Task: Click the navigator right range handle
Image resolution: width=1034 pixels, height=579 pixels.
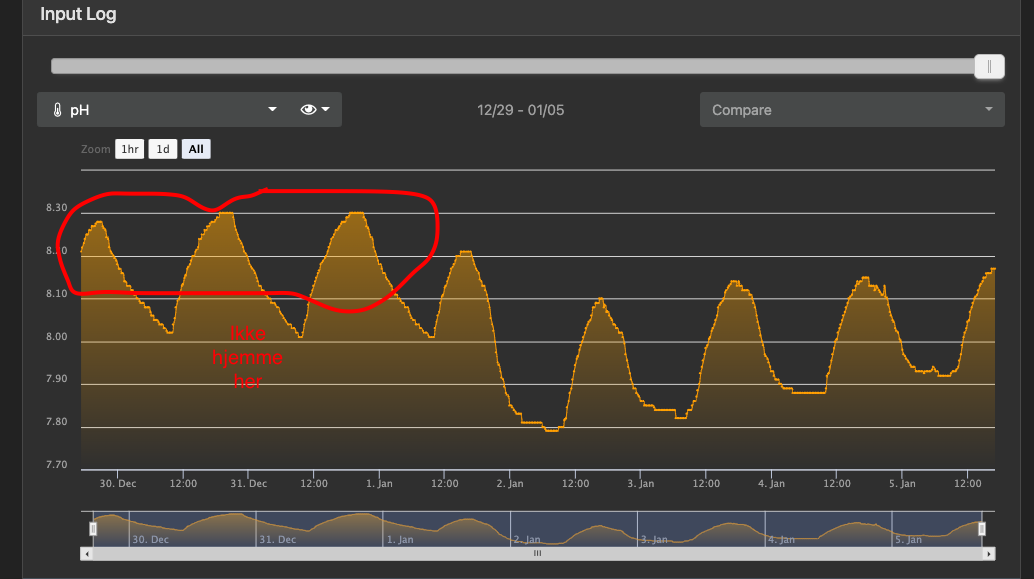Action: [982, 528]
